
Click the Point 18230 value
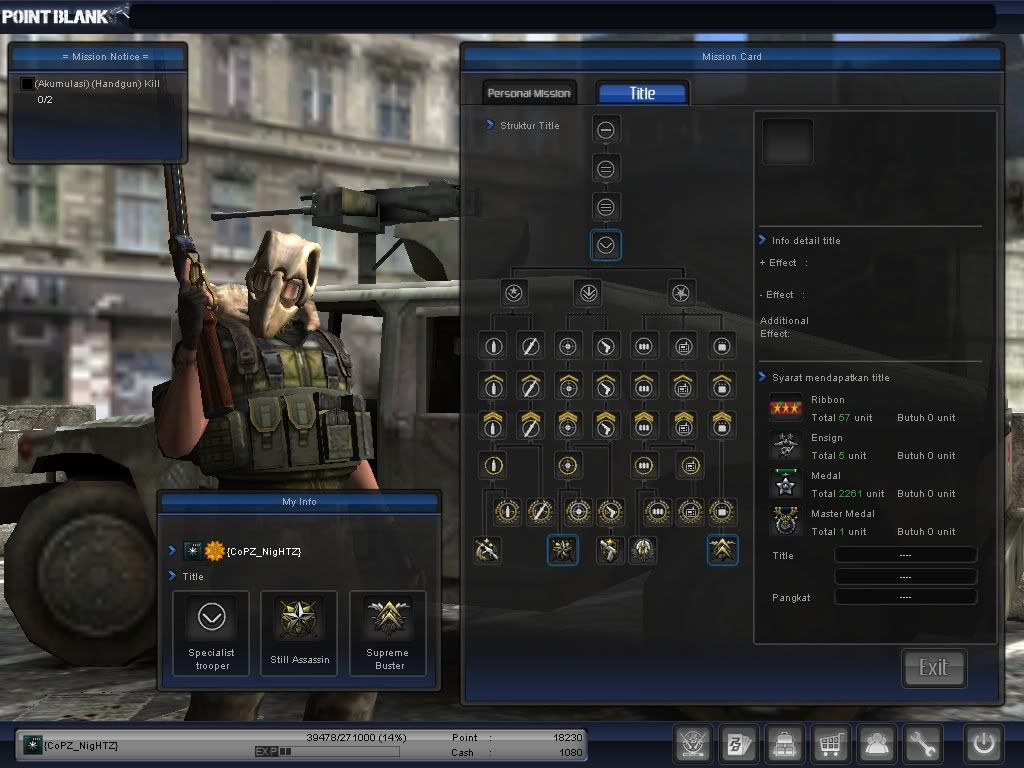pos(568,737)
